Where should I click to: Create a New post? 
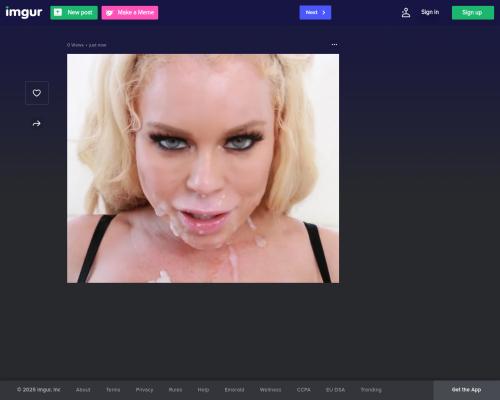74,13
